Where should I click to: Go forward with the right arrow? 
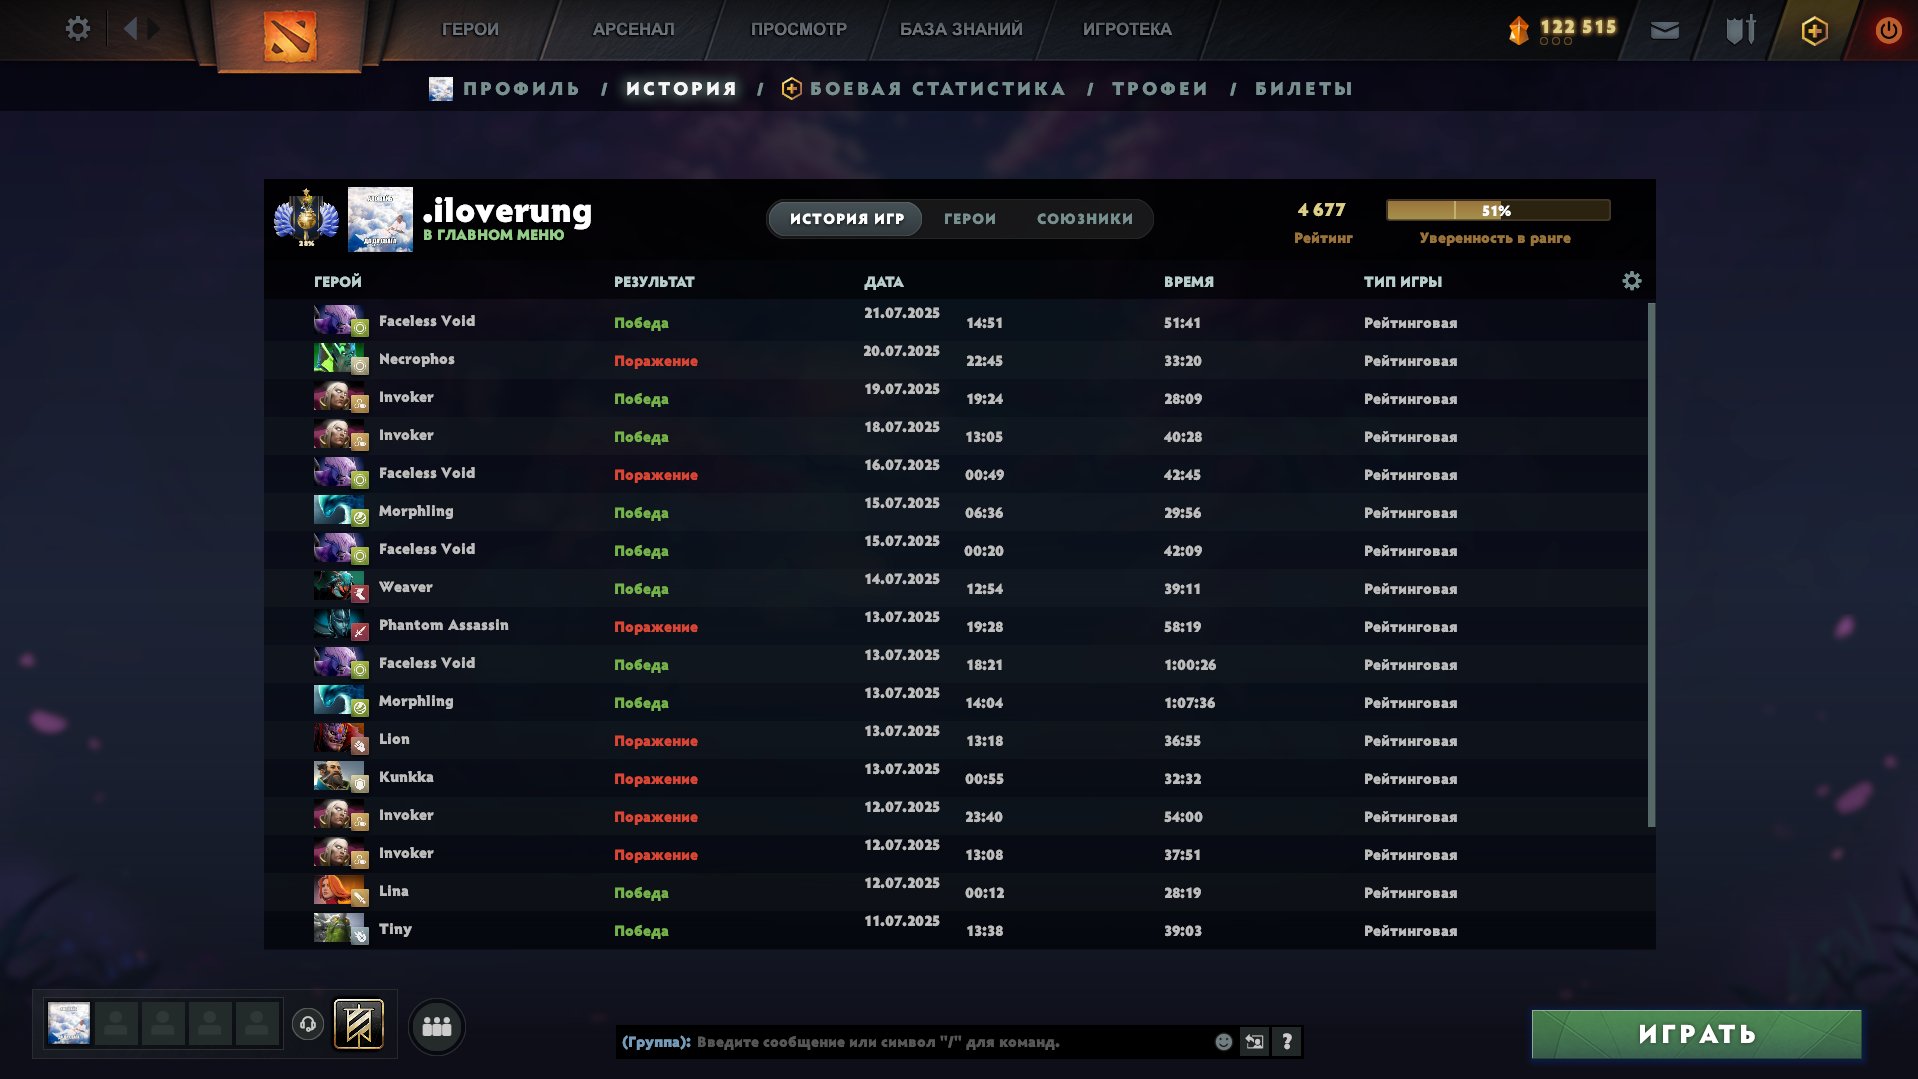pyautogui.click(x=153, y=29)
